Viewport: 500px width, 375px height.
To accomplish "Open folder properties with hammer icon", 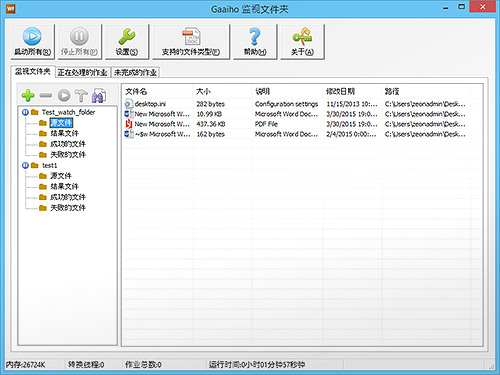I will [81, 96].
